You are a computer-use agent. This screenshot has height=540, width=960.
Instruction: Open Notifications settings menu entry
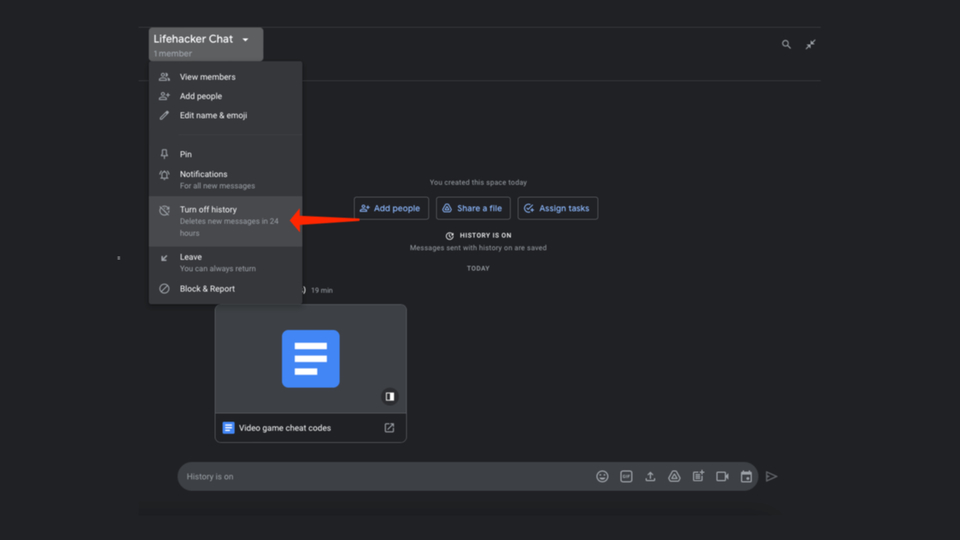225,179
